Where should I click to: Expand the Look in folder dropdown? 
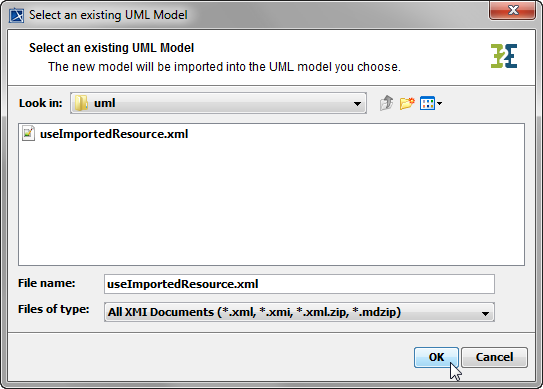357,103
